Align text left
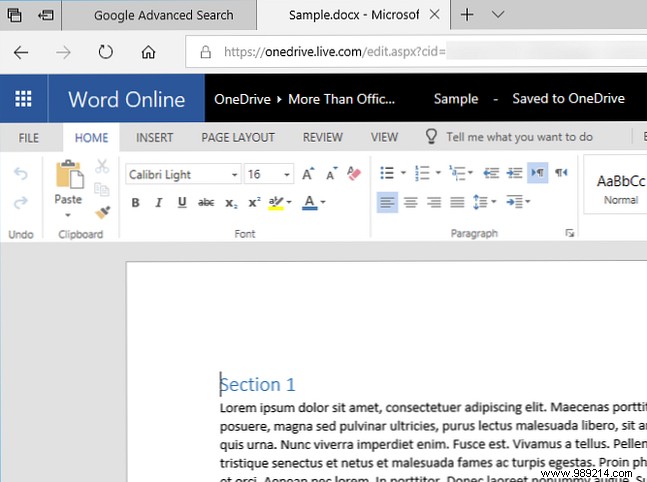 (x=387, y=202)
